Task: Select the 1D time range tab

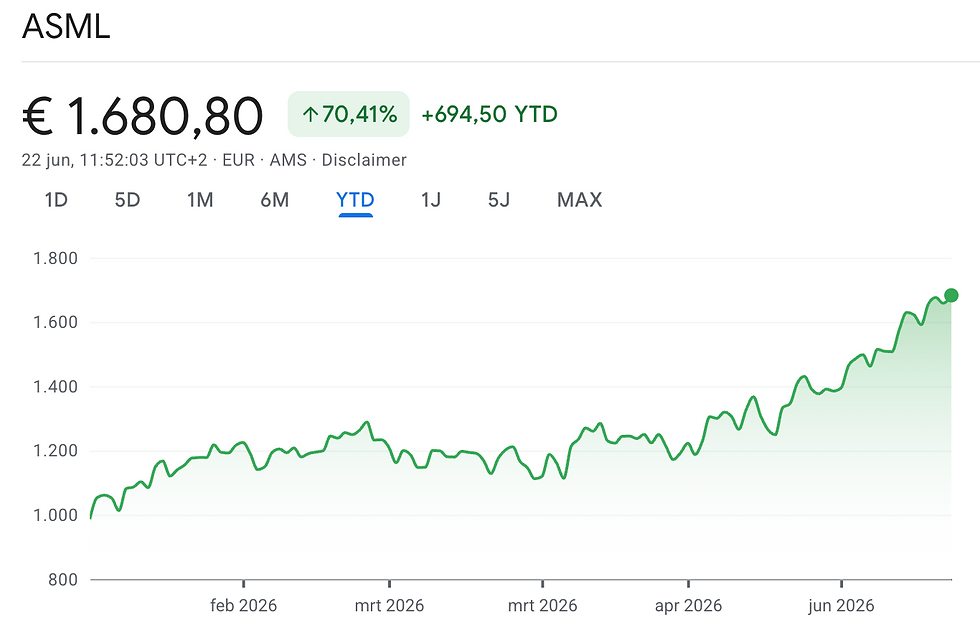Action: click(56, 200)
